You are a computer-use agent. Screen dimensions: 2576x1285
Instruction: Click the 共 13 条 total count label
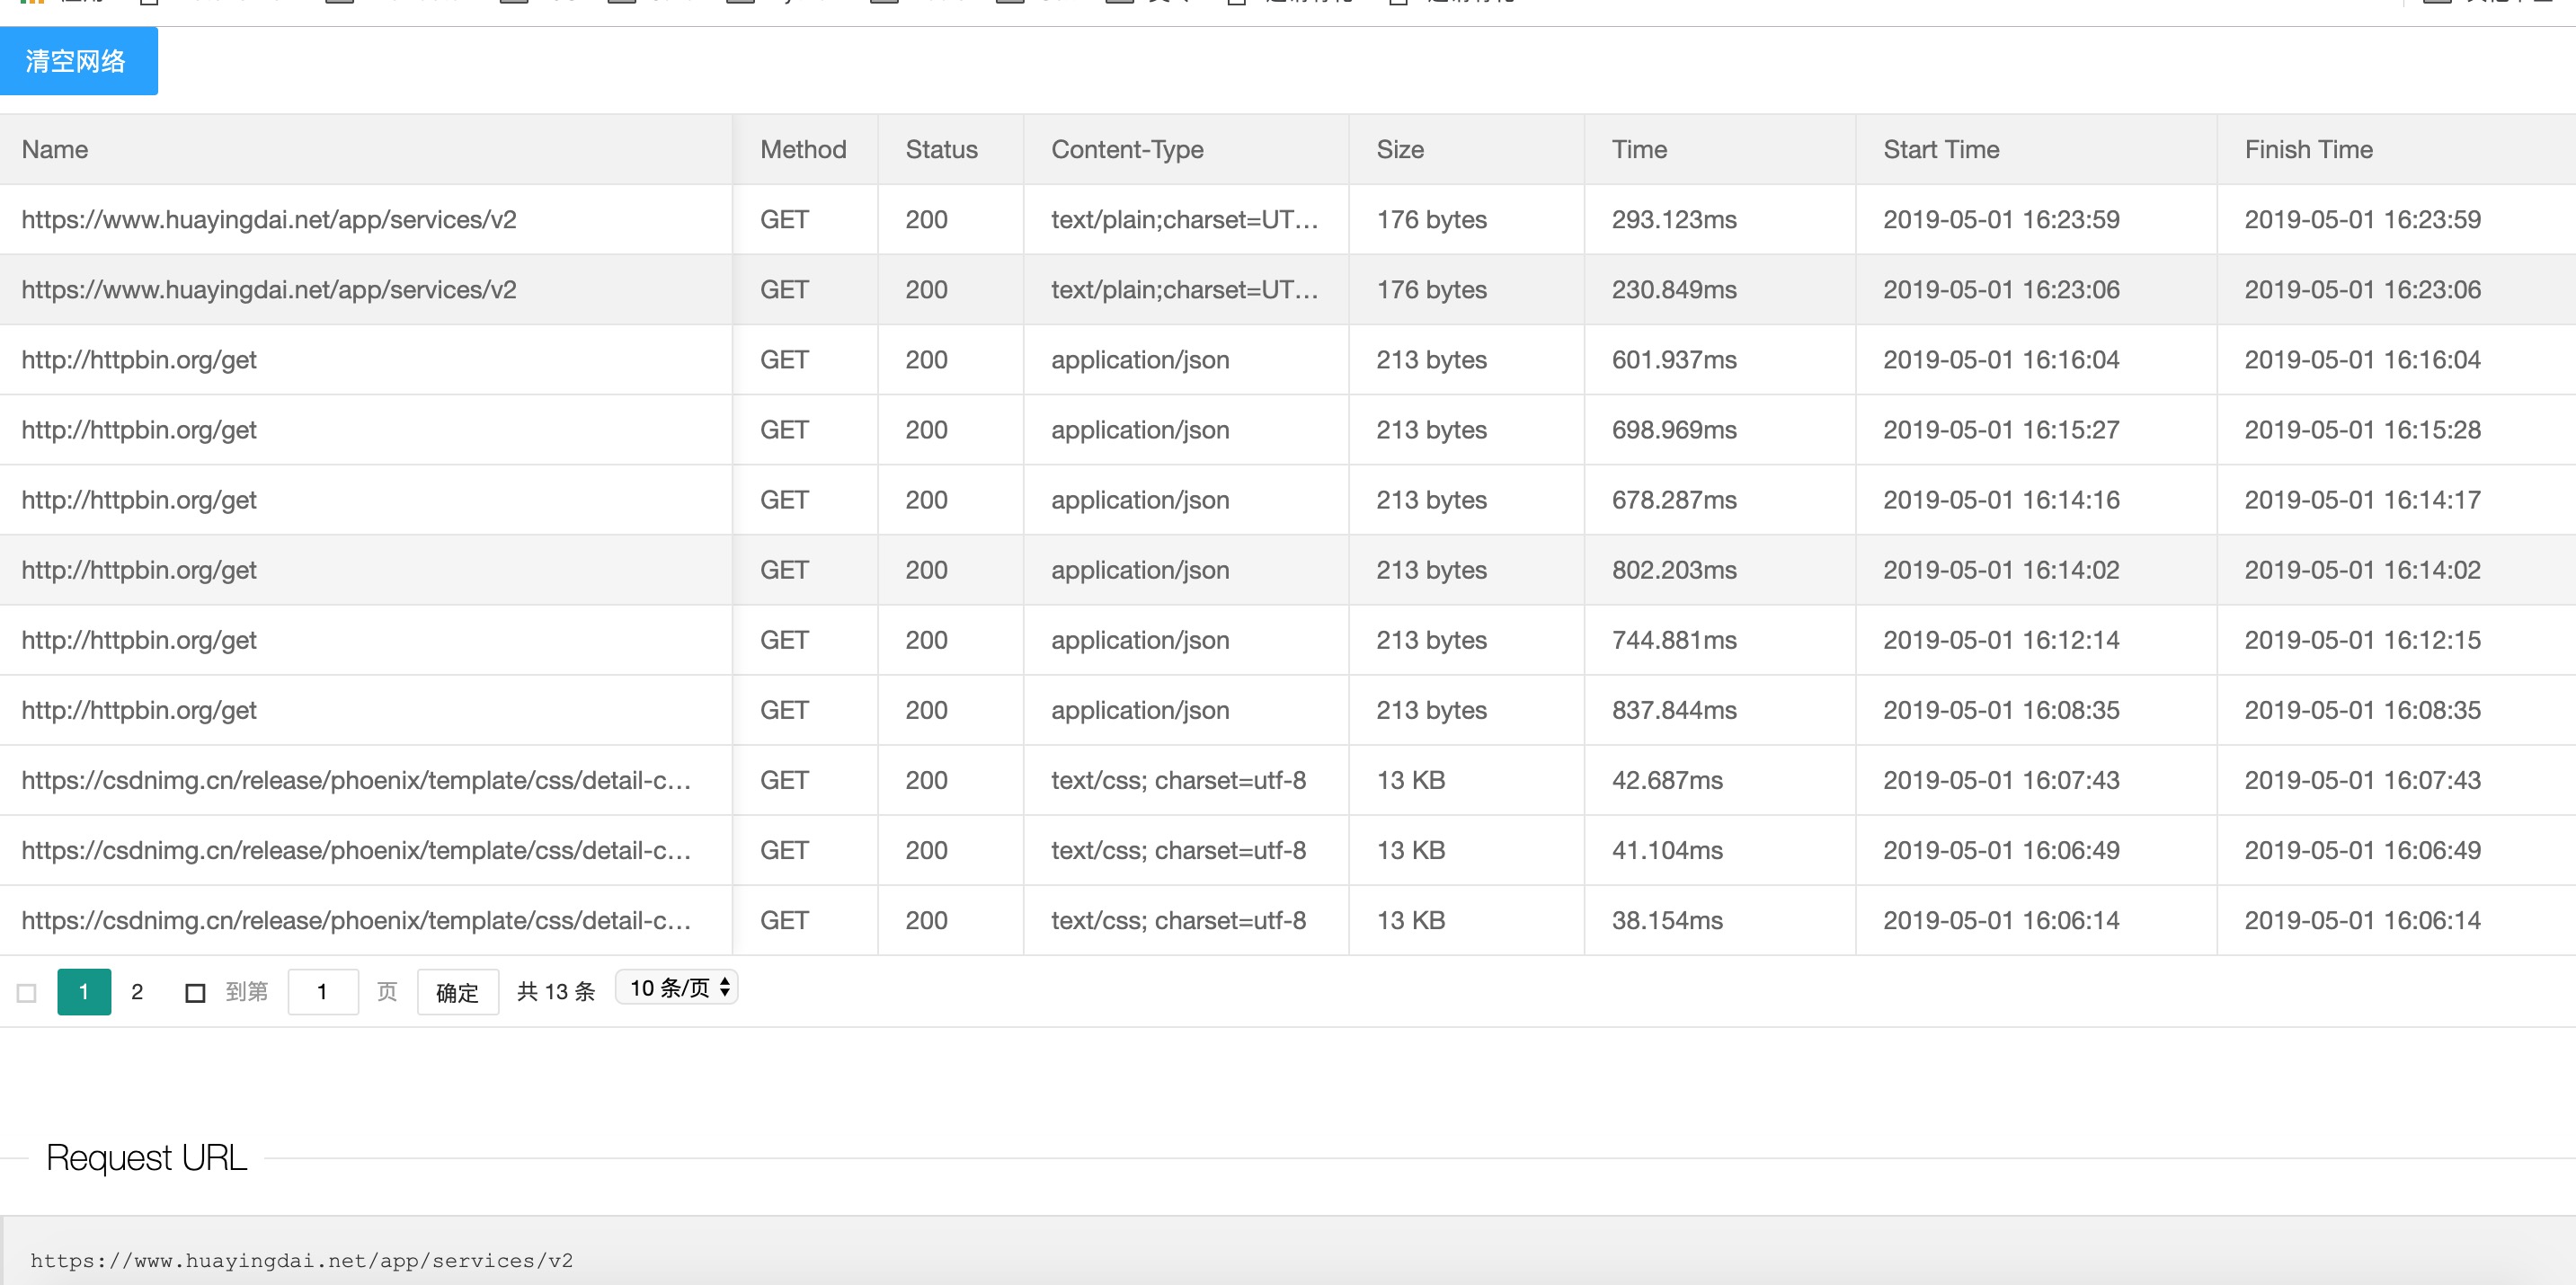(x=556, y=991)
